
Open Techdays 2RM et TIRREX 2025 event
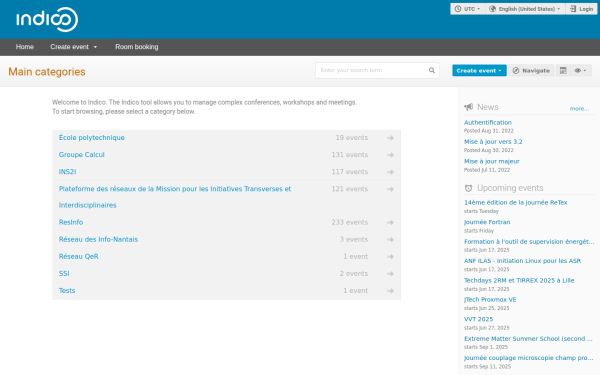pos(519,280)
